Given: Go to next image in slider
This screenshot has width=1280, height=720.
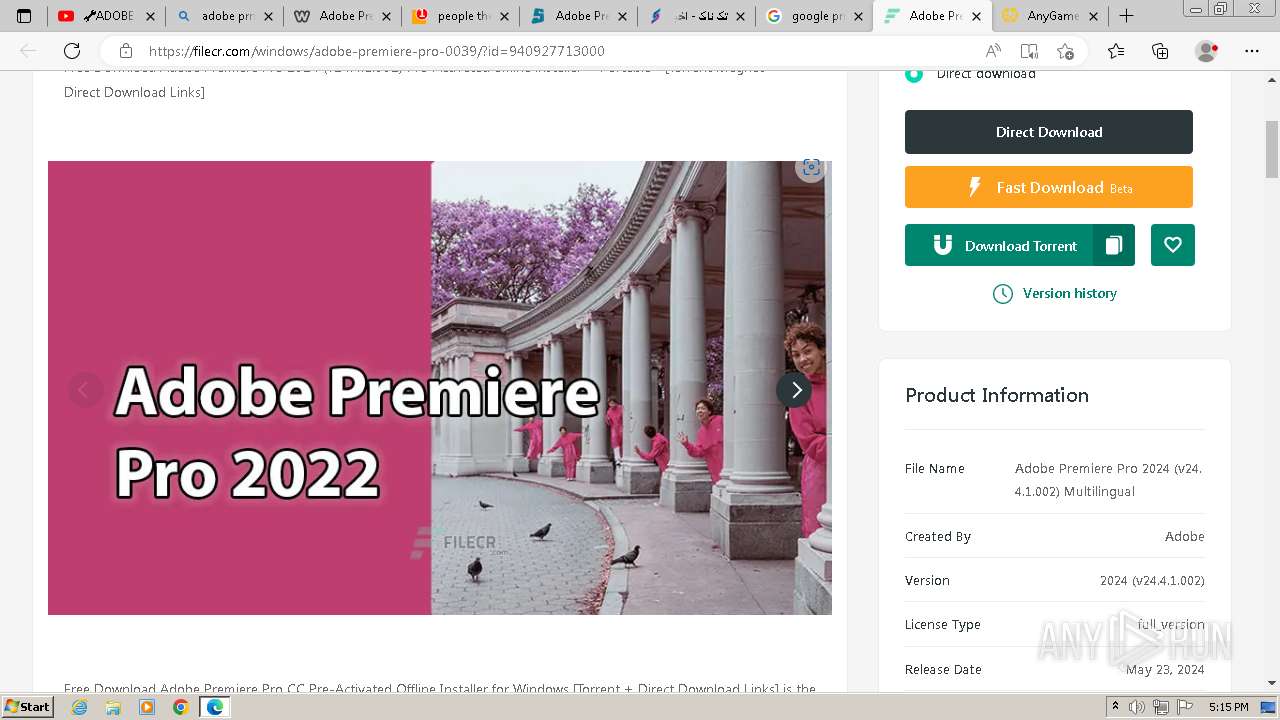Looking at the screenshot, I should tap(795, 390).
